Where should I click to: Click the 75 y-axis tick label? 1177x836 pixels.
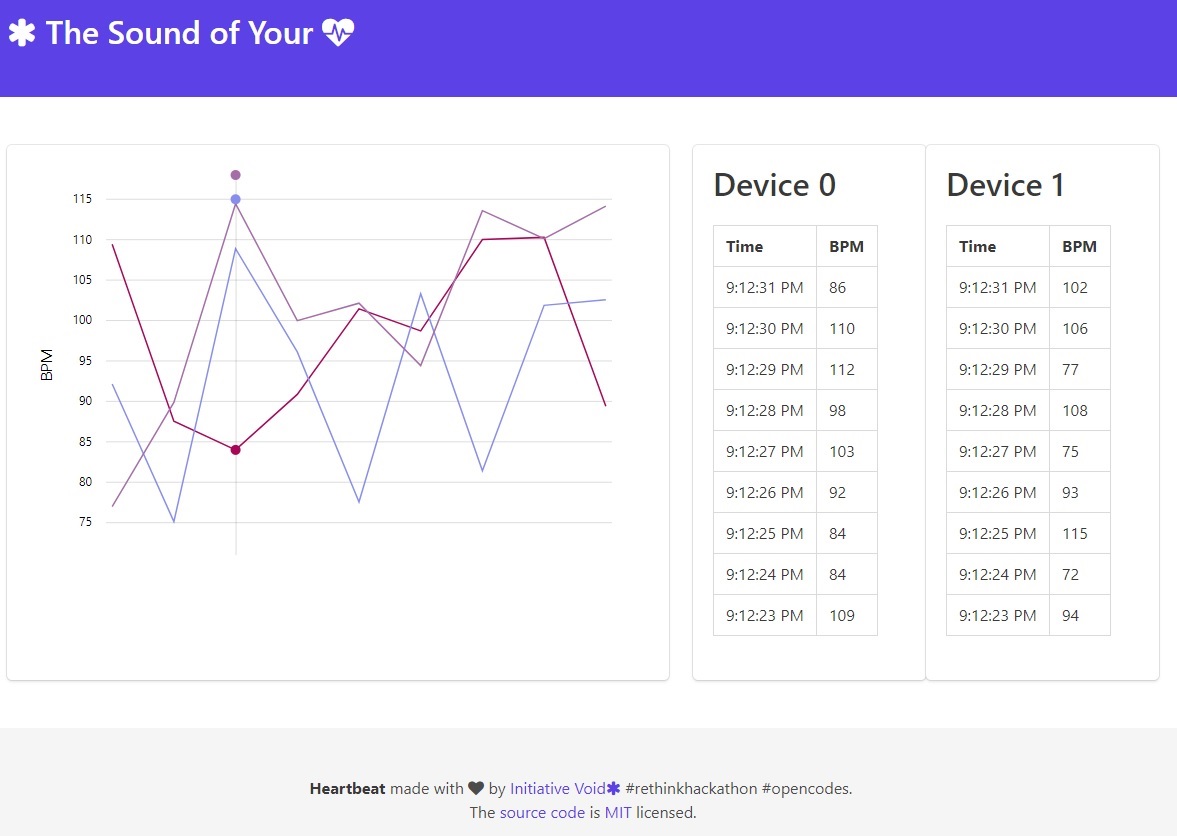point(86,522)
